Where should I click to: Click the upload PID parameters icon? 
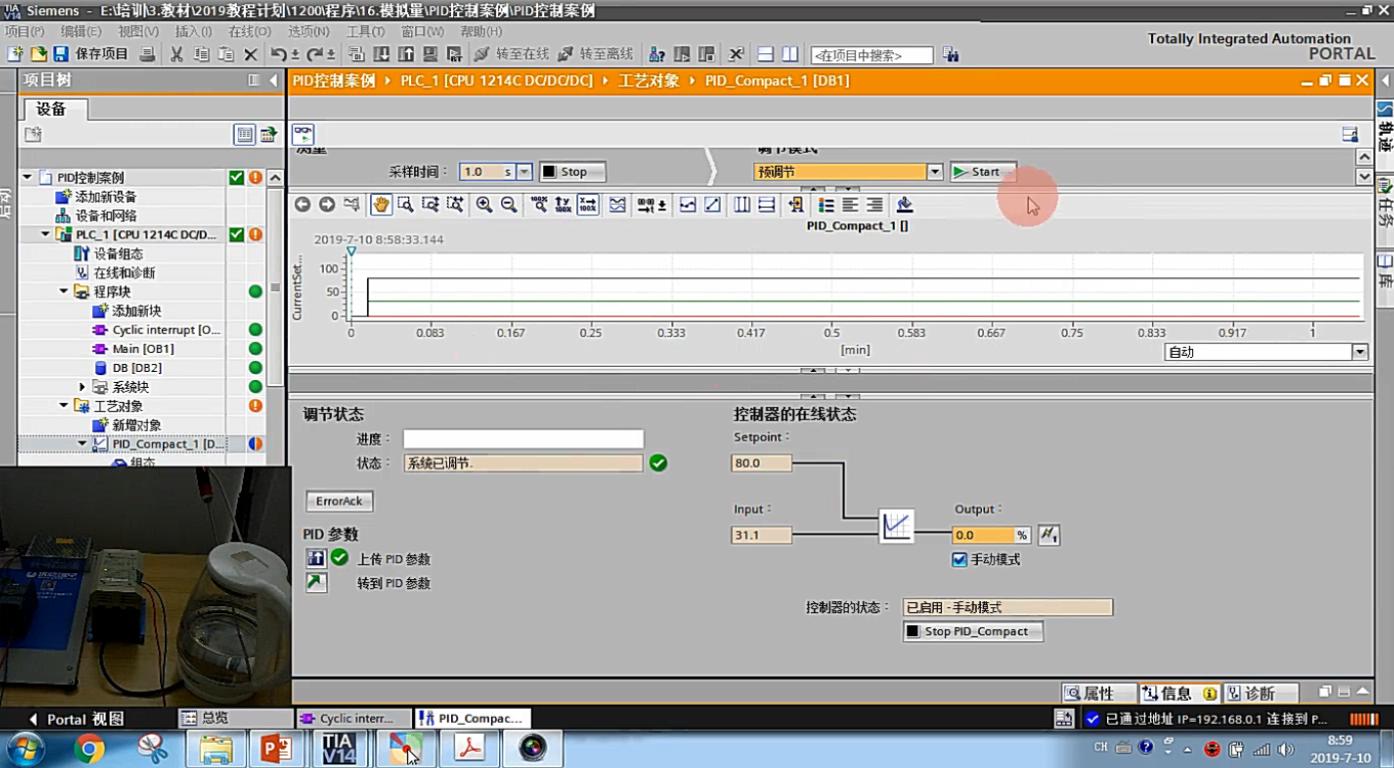click(316, 558)
